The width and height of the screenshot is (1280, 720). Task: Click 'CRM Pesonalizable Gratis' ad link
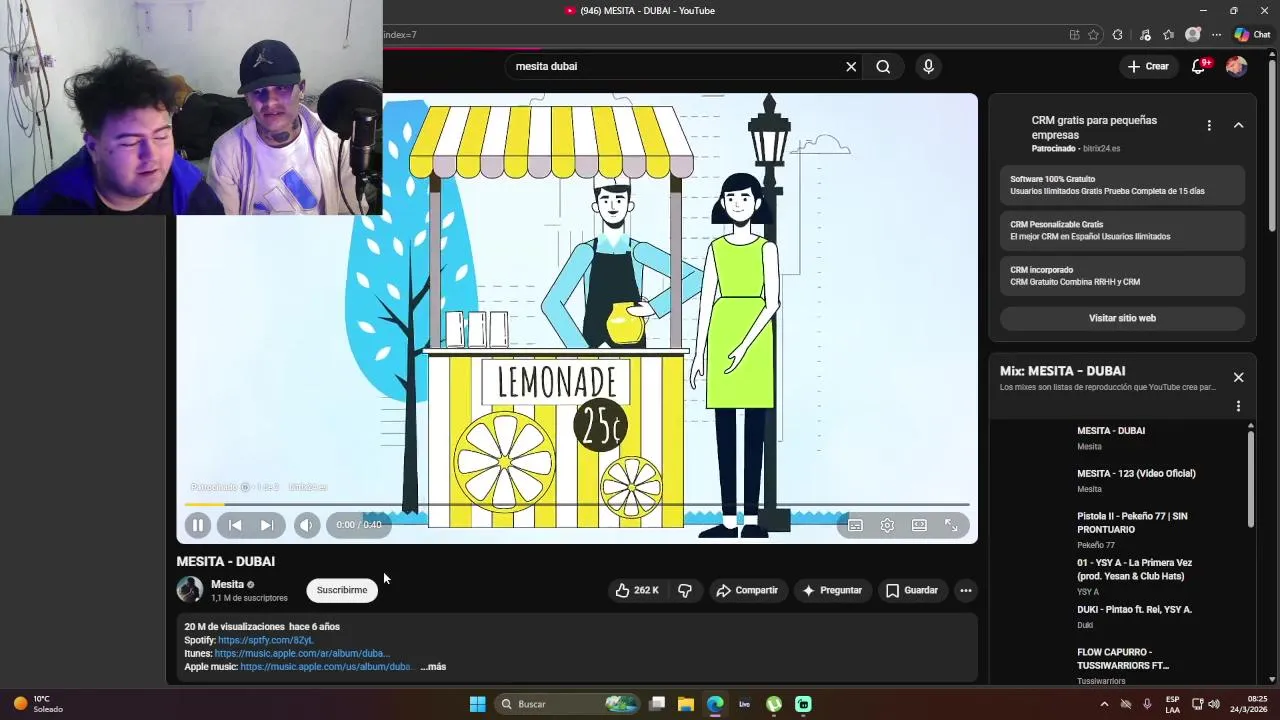coord(1122,230)
